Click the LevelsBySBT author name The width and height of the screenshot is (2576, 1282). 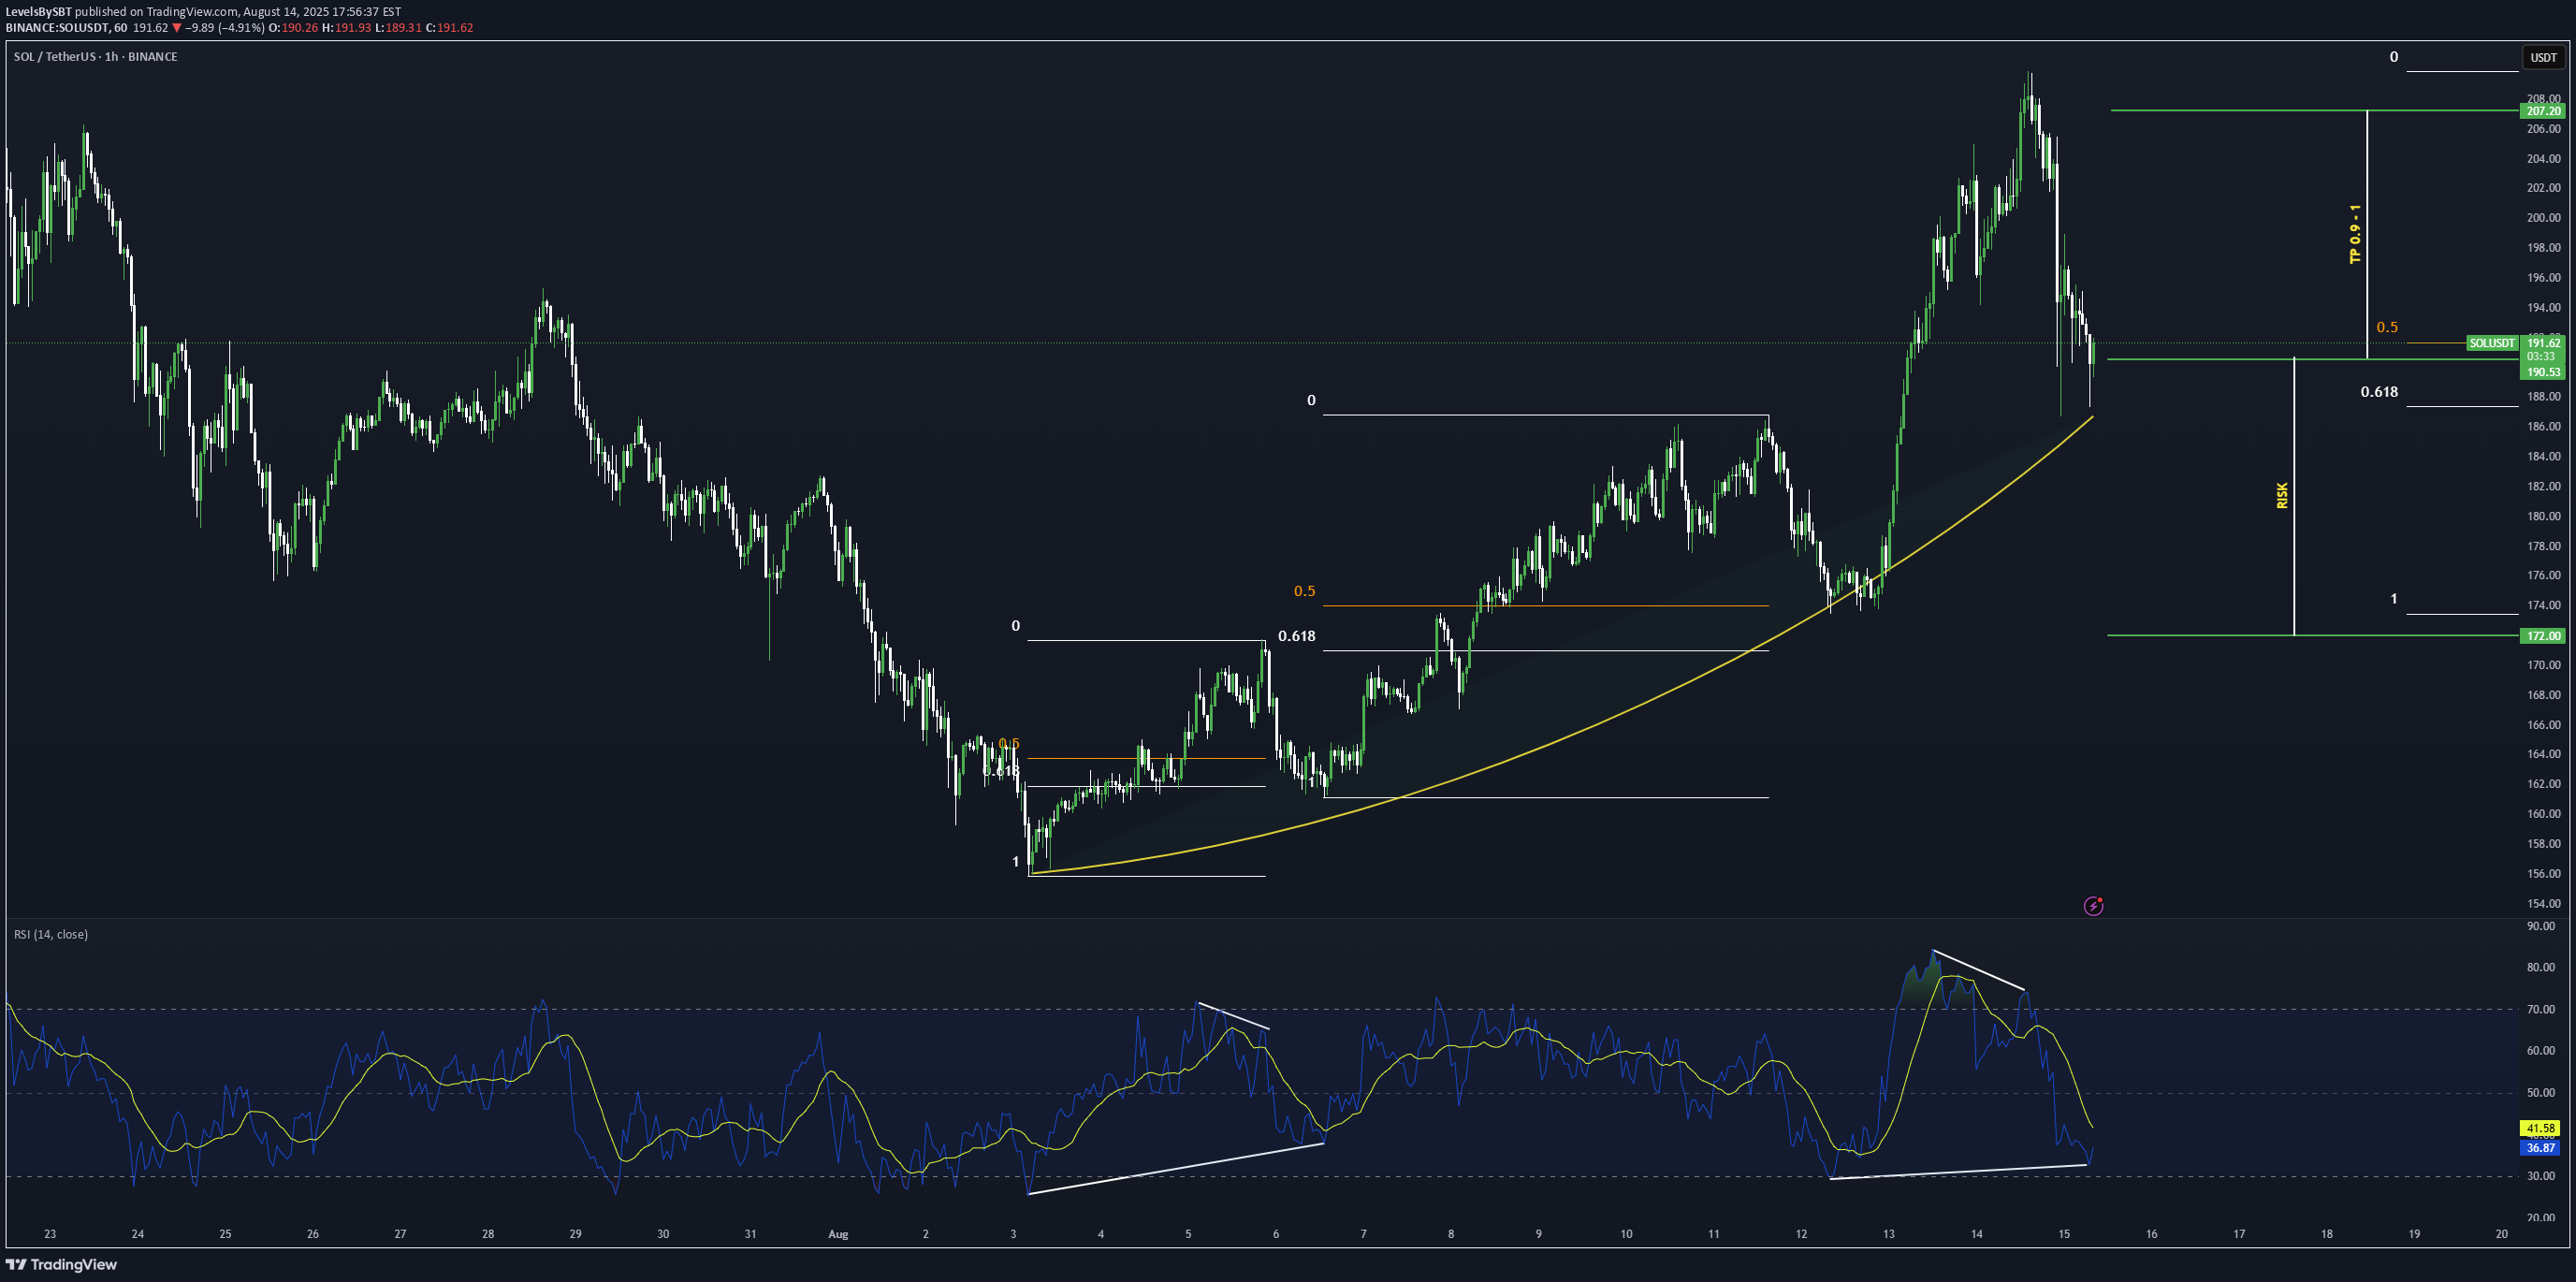pyautogui.click(x=38, y=12)
